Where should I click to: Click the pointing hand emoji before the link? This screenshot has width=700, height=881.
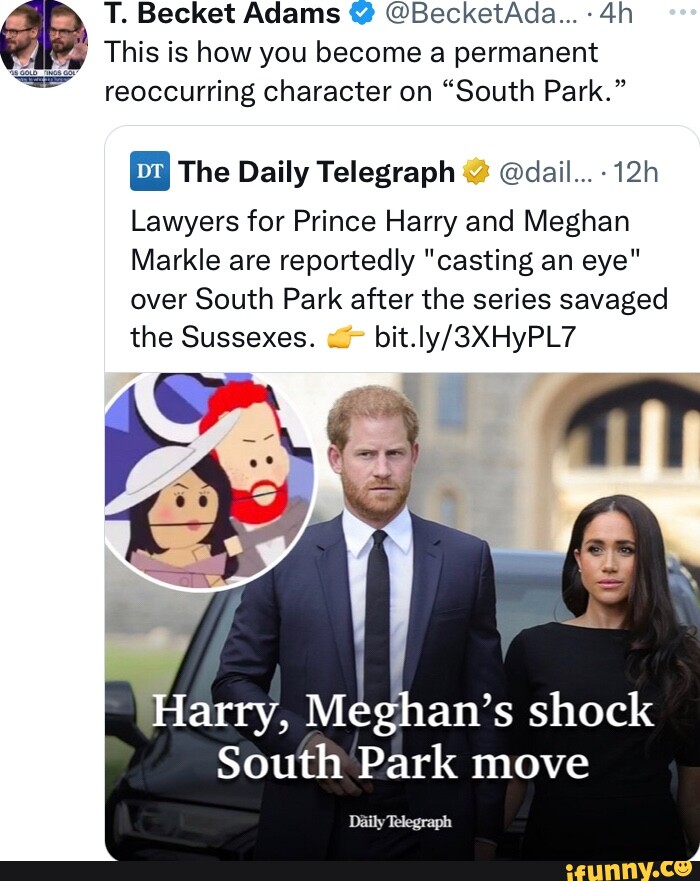point(345,338)
